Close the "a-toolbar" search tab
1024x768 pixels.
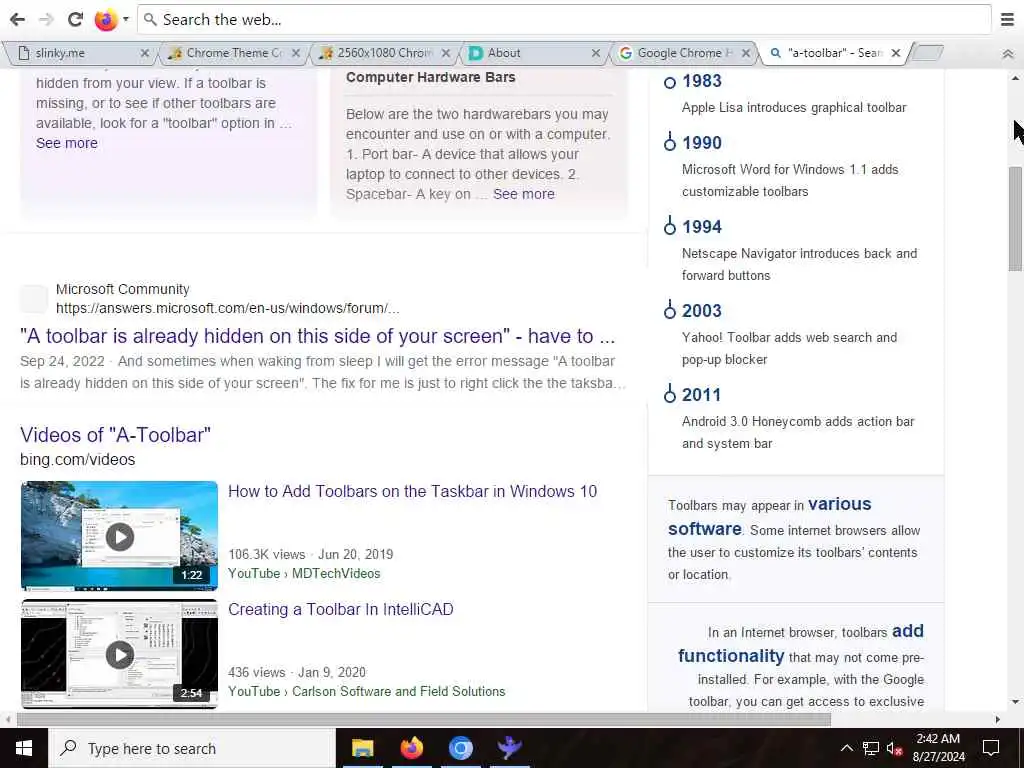(896, 53)
